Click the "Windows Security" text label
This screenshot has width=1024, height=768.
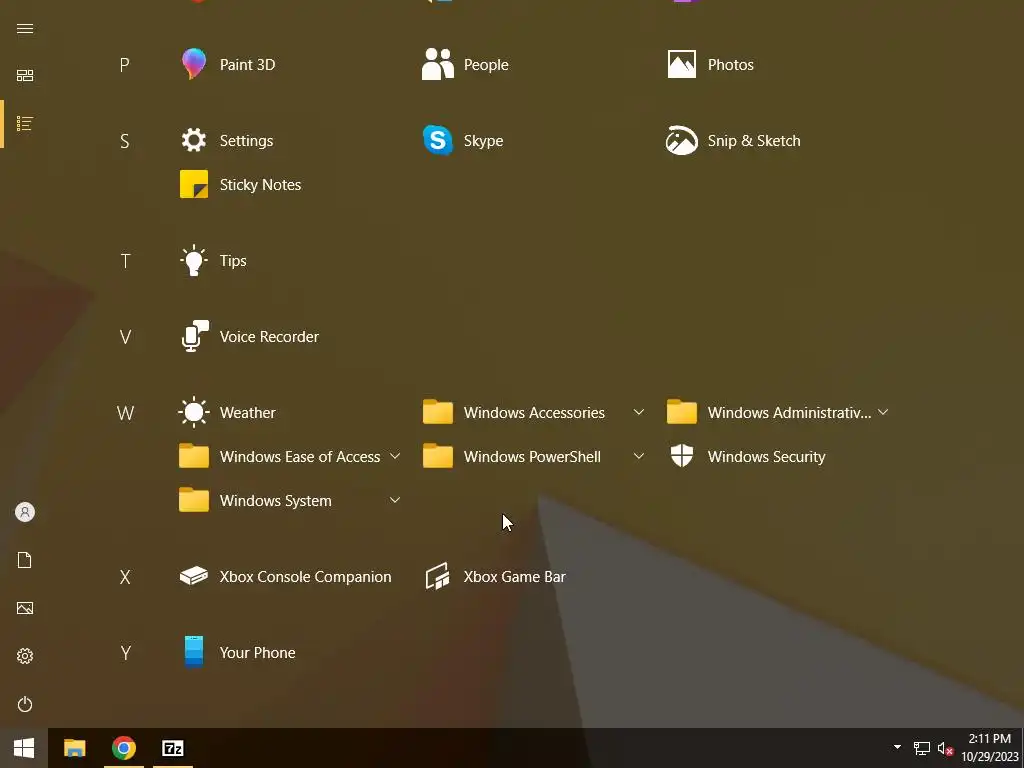(x=766, y=456)
